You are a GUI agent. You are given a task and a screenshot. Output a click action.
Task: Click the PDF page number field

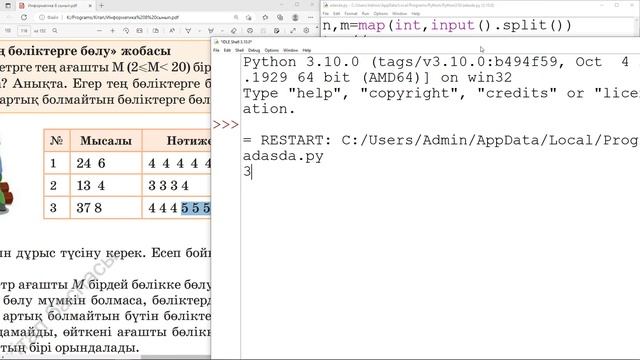pos(24,31)
